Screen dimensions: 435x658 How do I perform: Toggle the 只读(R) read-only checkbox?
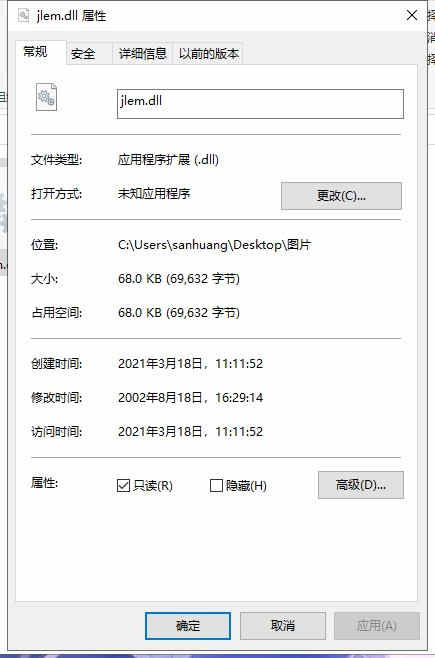123,486
